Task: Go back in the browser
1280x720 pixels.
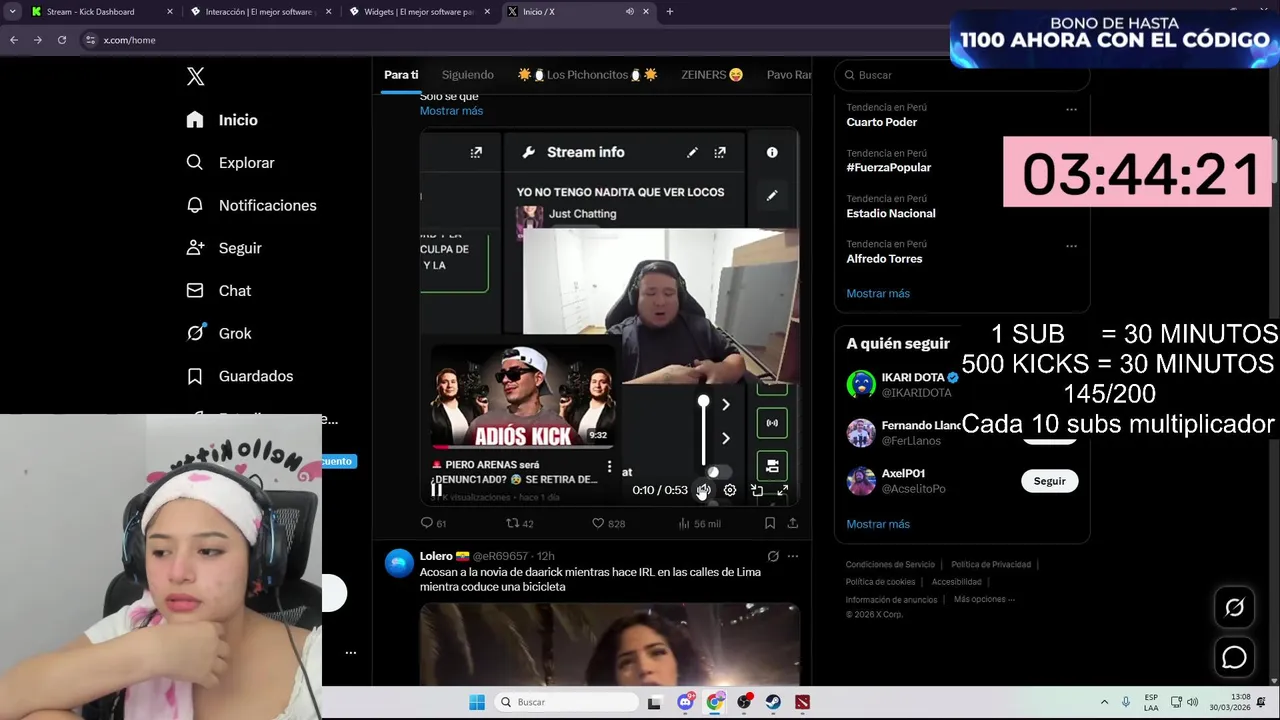Action: click(14, 40)
